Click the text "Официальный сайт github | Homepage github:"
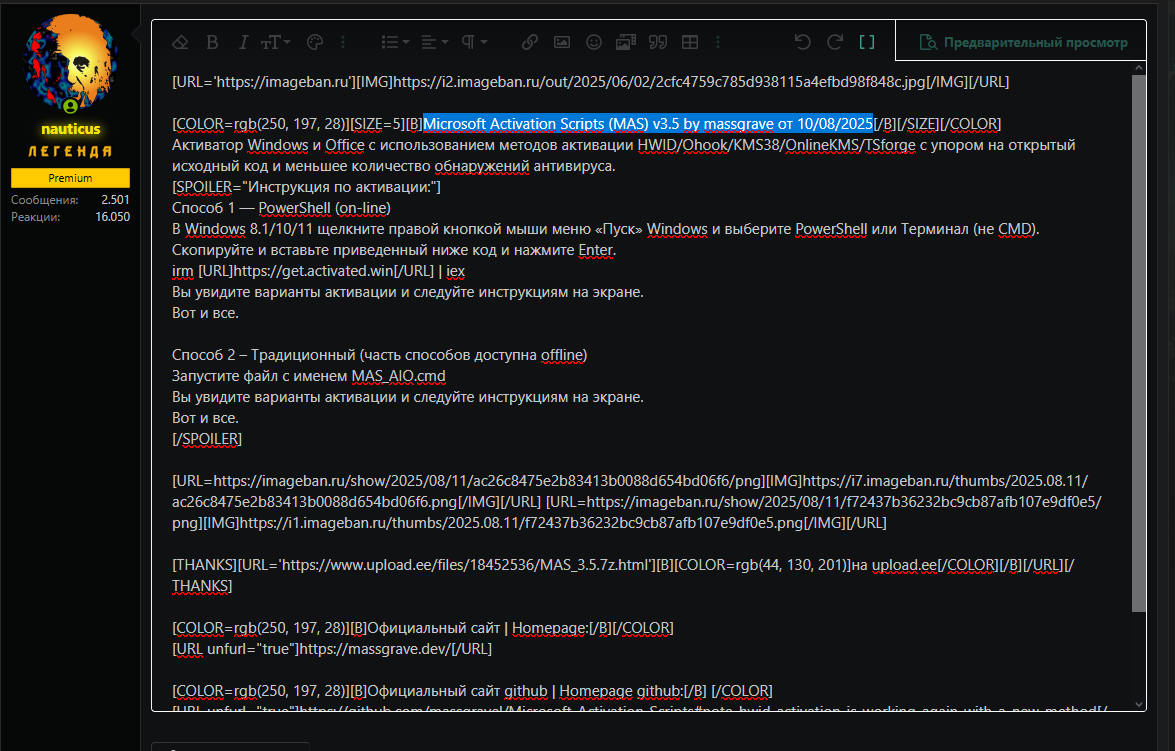1175x751 pixels. (x=525, y=690)
